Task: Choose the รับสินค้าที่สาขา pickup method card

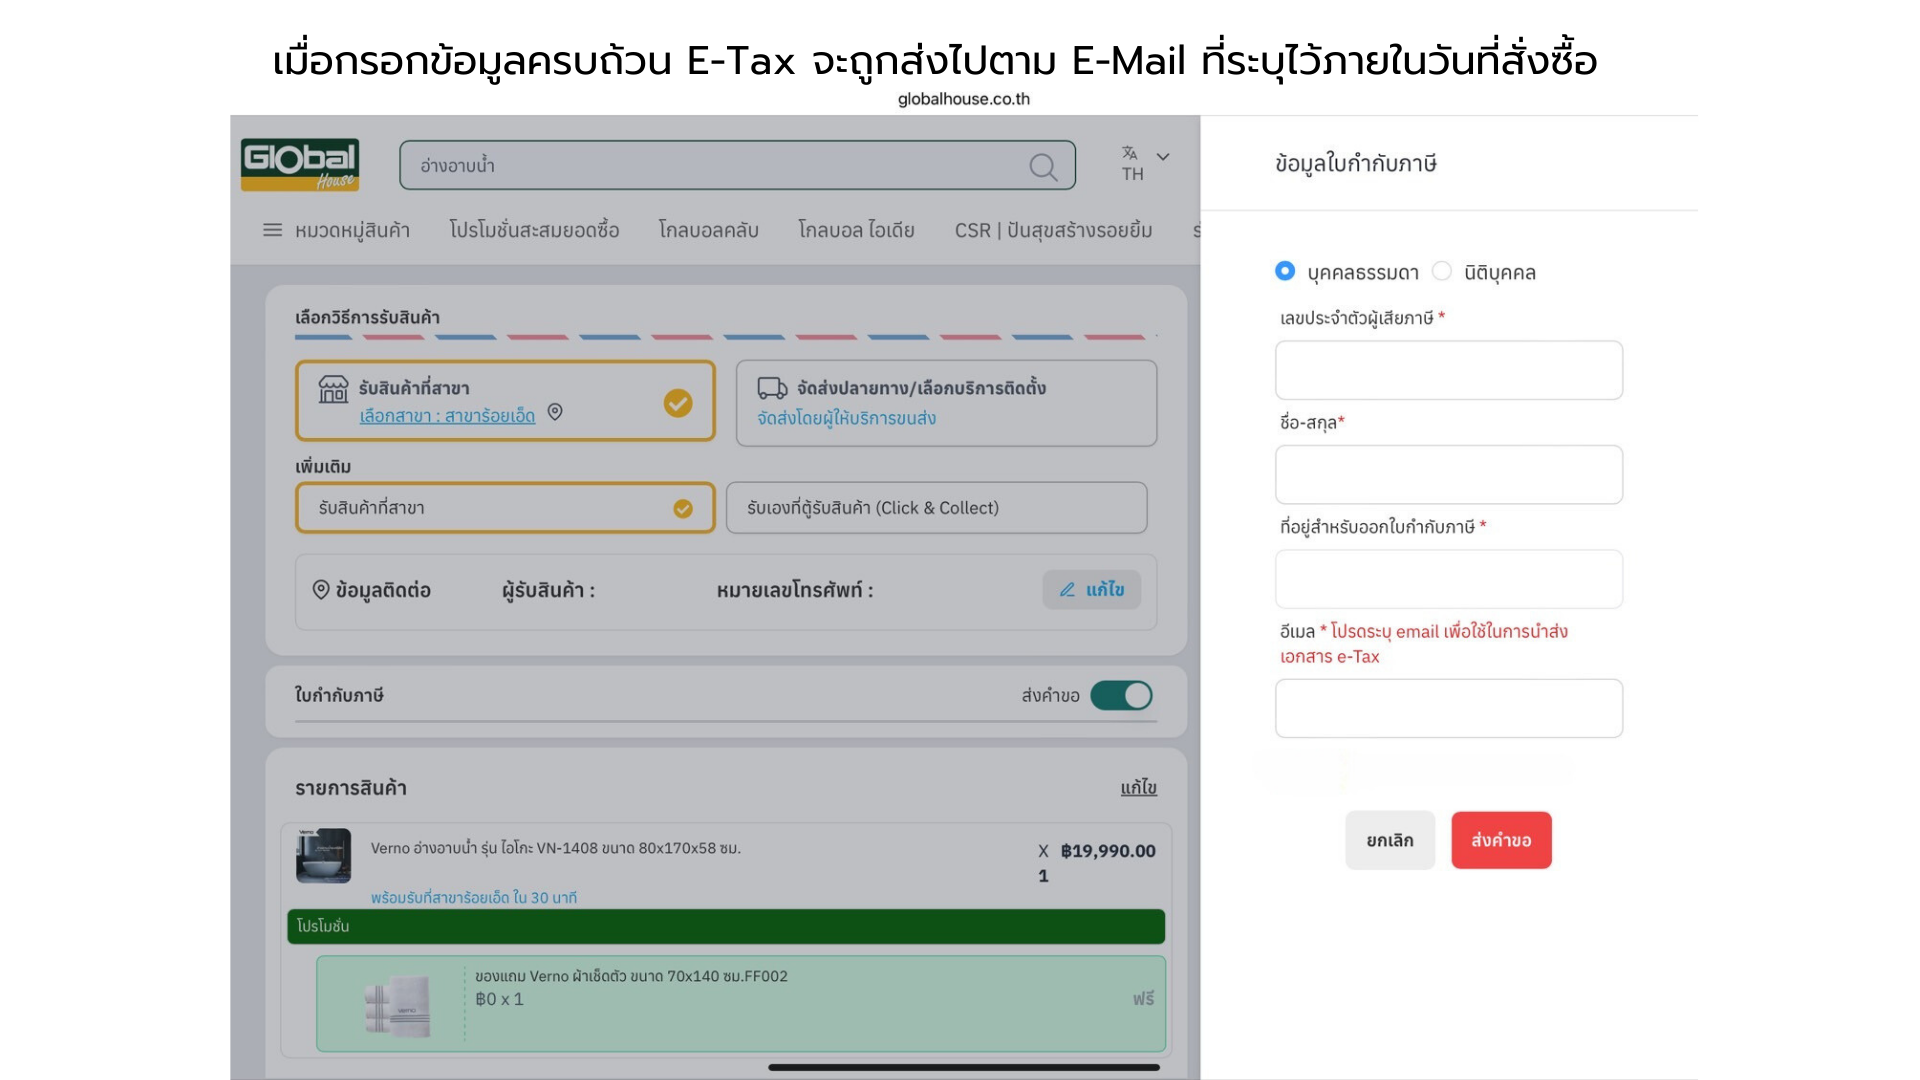Action: click(505, 401)
